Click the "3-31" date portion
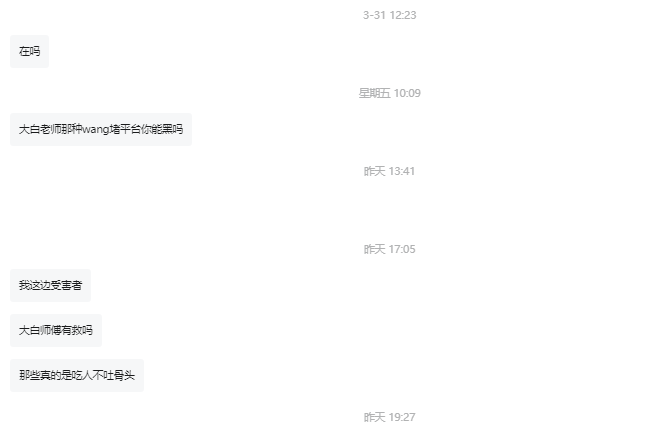Screen dimensions: 646x424 [x=374, y=15]
